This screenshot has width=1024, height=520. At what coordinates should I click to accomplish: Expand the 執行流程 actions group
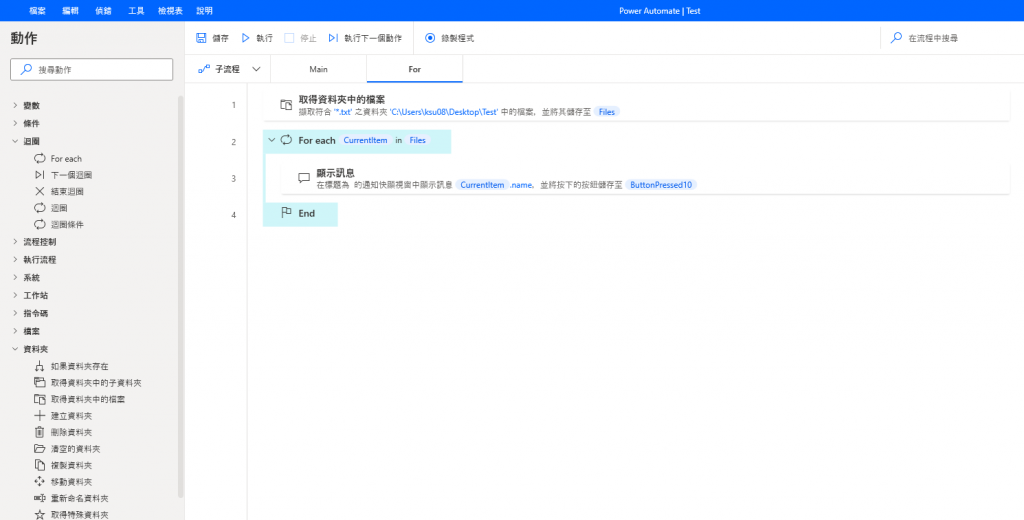point(15,259)
